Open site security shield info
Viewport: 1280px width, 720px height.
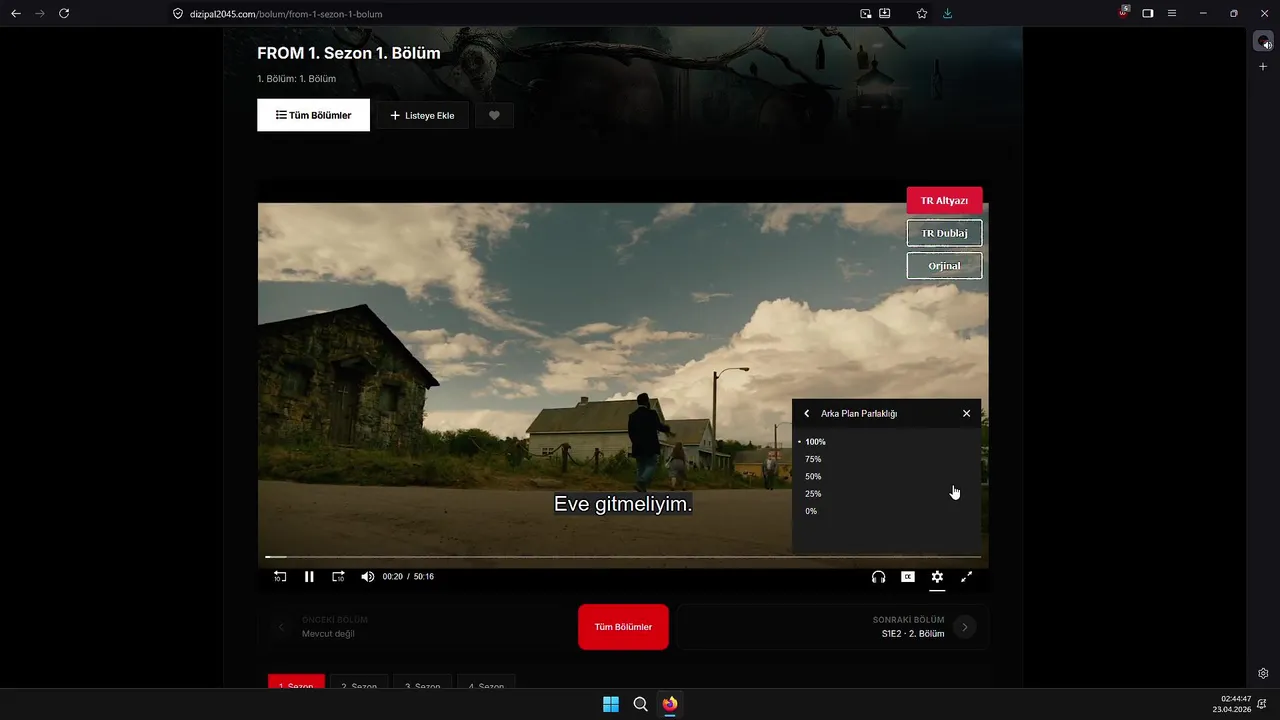[x=178, y=14]
